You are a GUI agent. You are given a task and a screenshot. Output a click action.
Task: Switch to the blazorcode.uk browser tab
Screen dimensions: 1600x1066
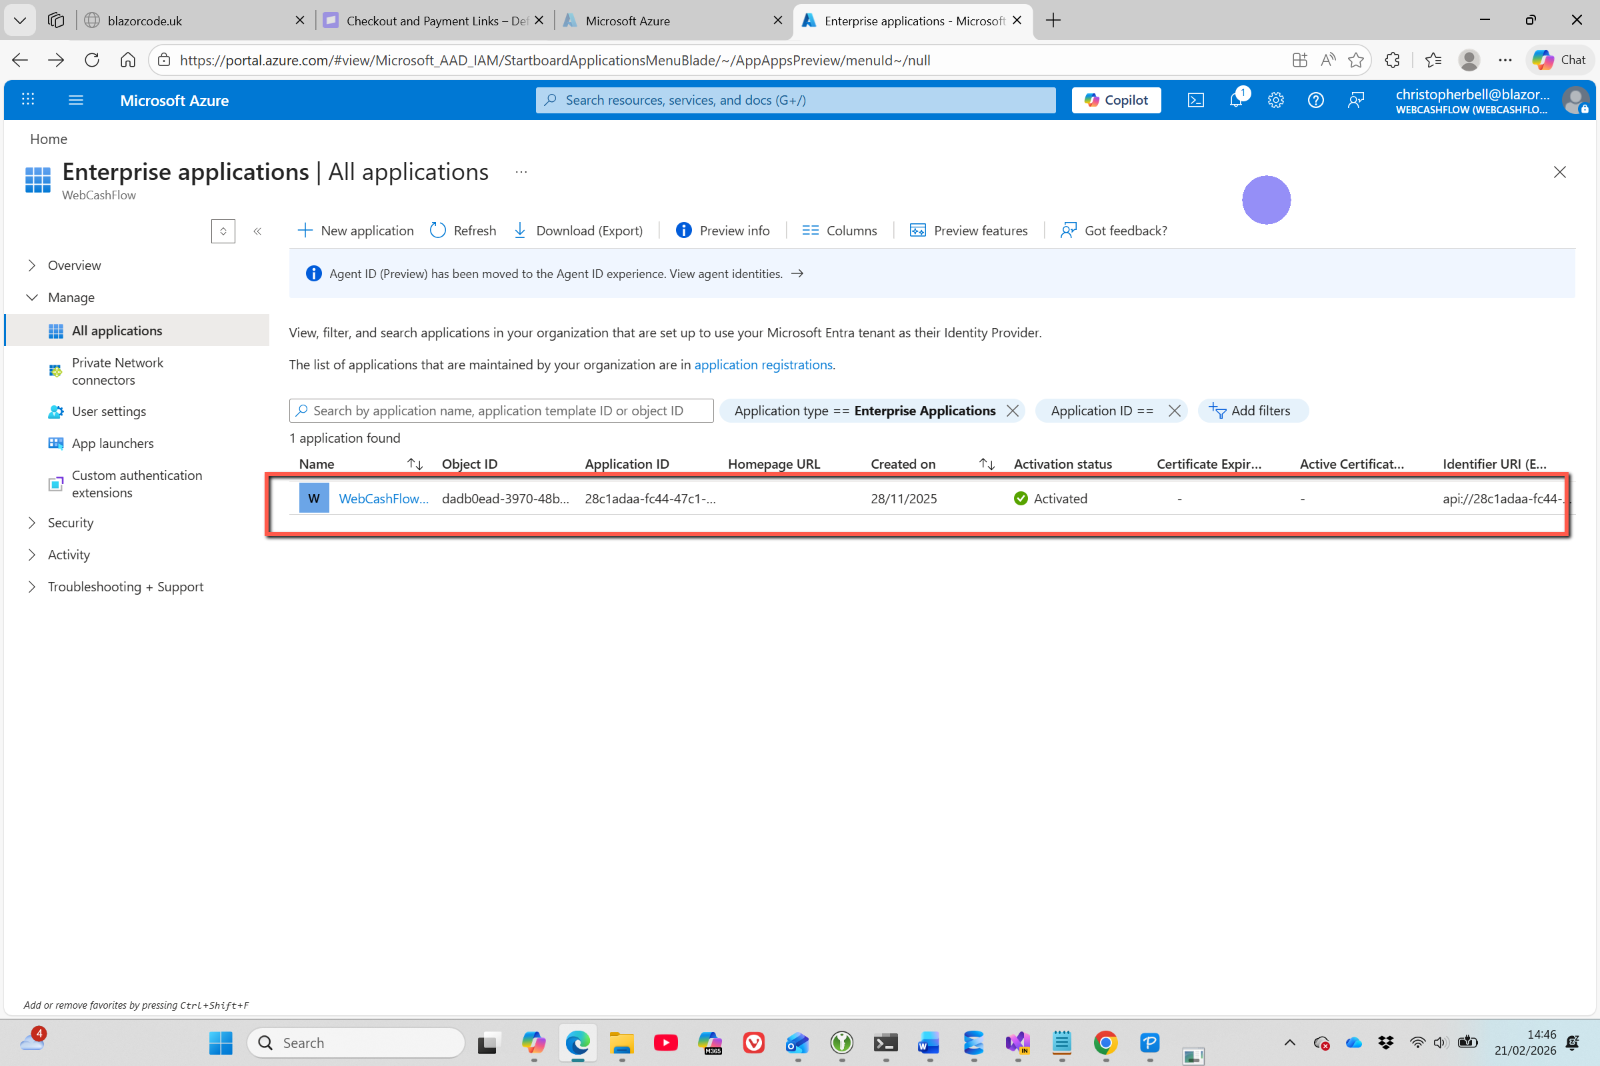click(x=190, y=21)
